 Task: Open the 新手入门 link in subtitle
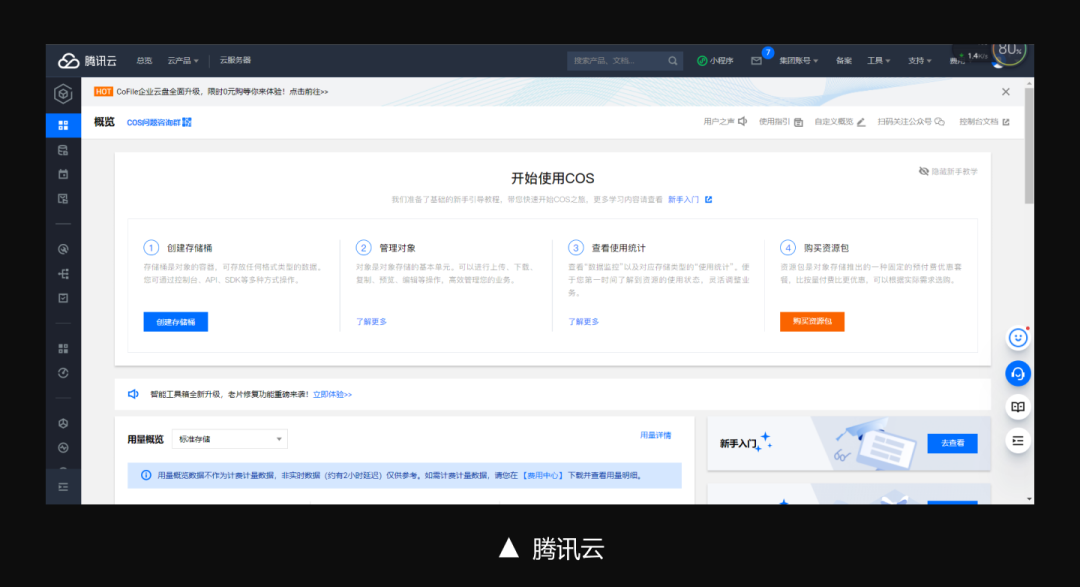tap(683, 200)
